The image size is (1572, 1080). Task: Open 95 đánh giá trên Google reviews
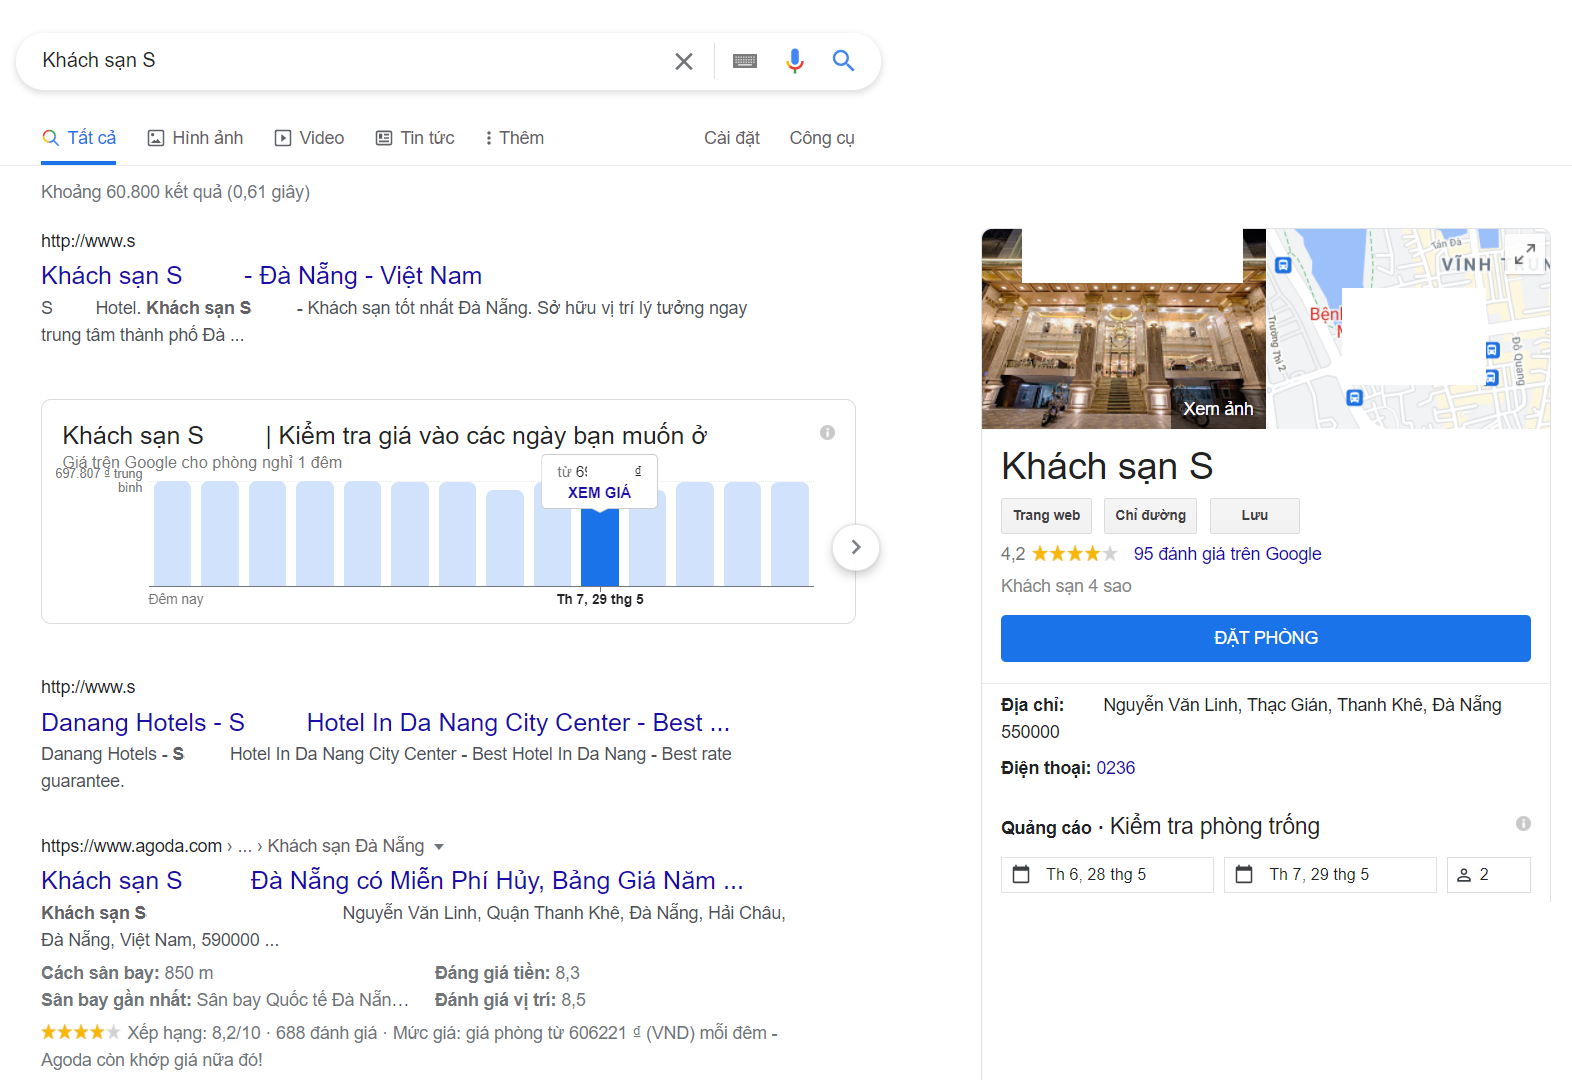(1227, 554)
